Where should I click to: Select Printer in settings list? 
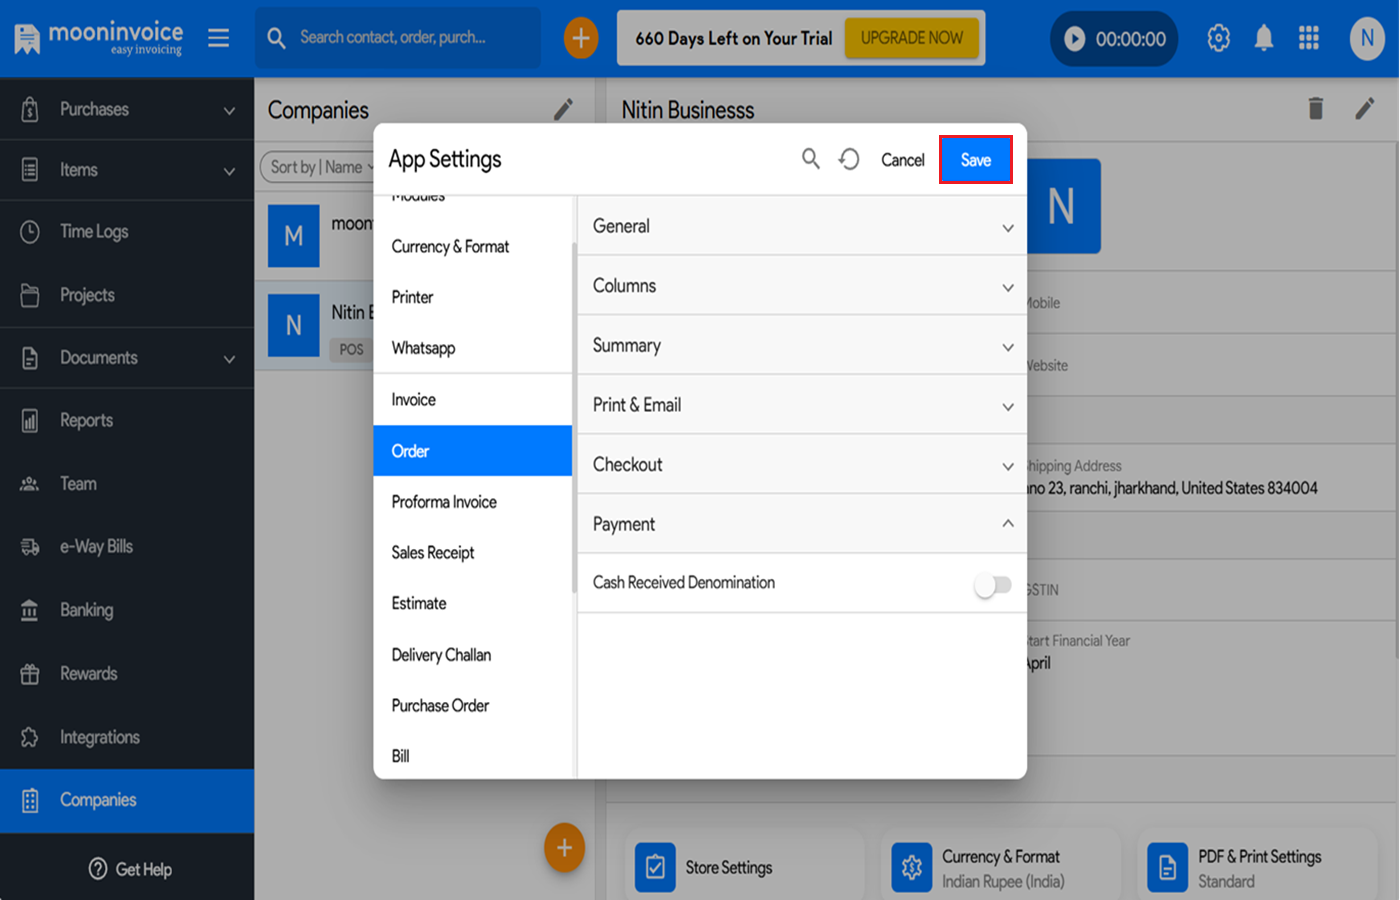tap(472, 297)
